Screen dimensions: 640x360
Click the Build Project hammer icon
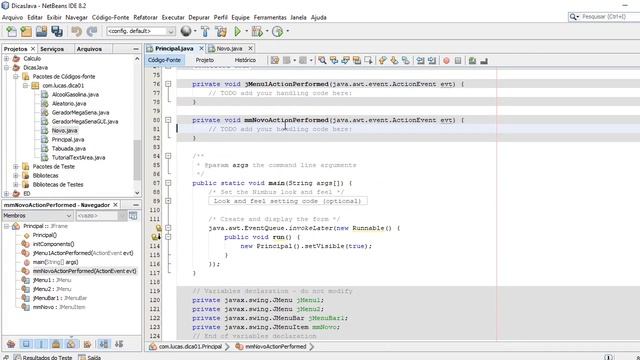click(x=205, y=31)
